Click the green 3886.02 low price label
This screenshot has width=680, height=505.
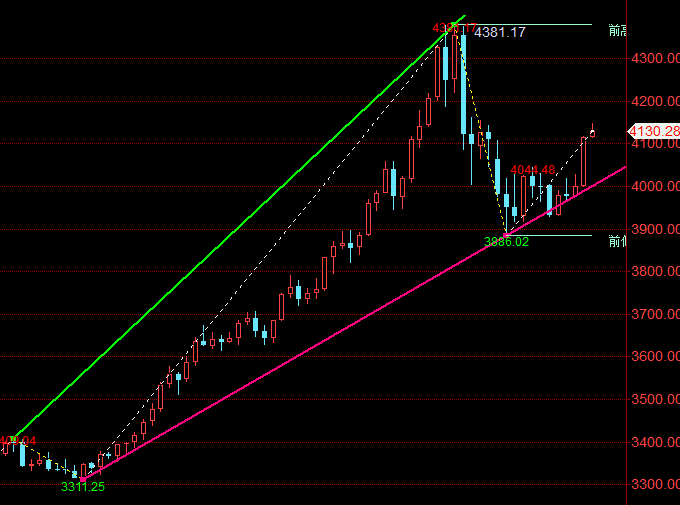click(x=506, y=241)
